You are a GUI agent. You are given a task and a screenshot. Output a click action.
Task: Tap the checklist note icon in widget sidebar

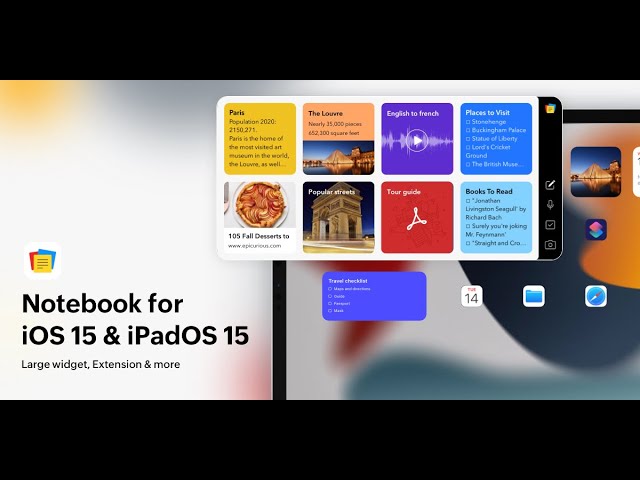point(550,225)
